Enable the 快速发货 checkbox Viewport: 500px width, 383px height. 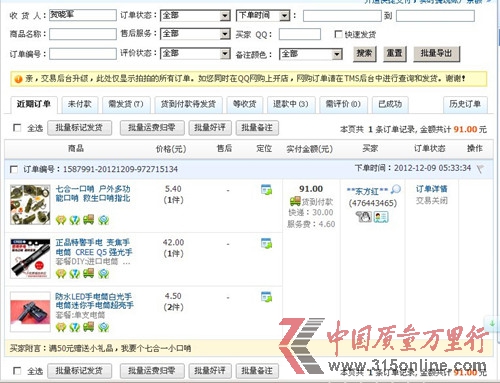point(338,34)
